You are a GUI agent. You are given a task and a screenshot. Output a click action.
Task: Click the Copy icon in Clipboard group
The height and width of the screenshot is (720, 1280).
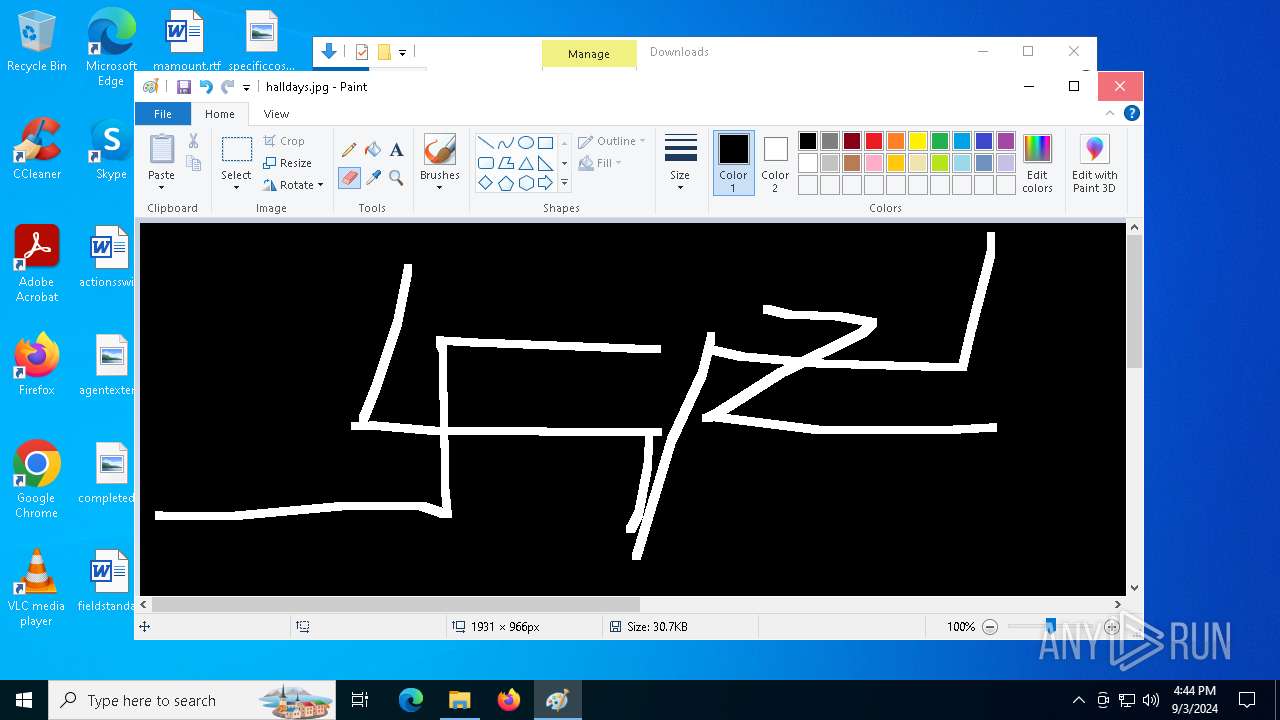193,163
